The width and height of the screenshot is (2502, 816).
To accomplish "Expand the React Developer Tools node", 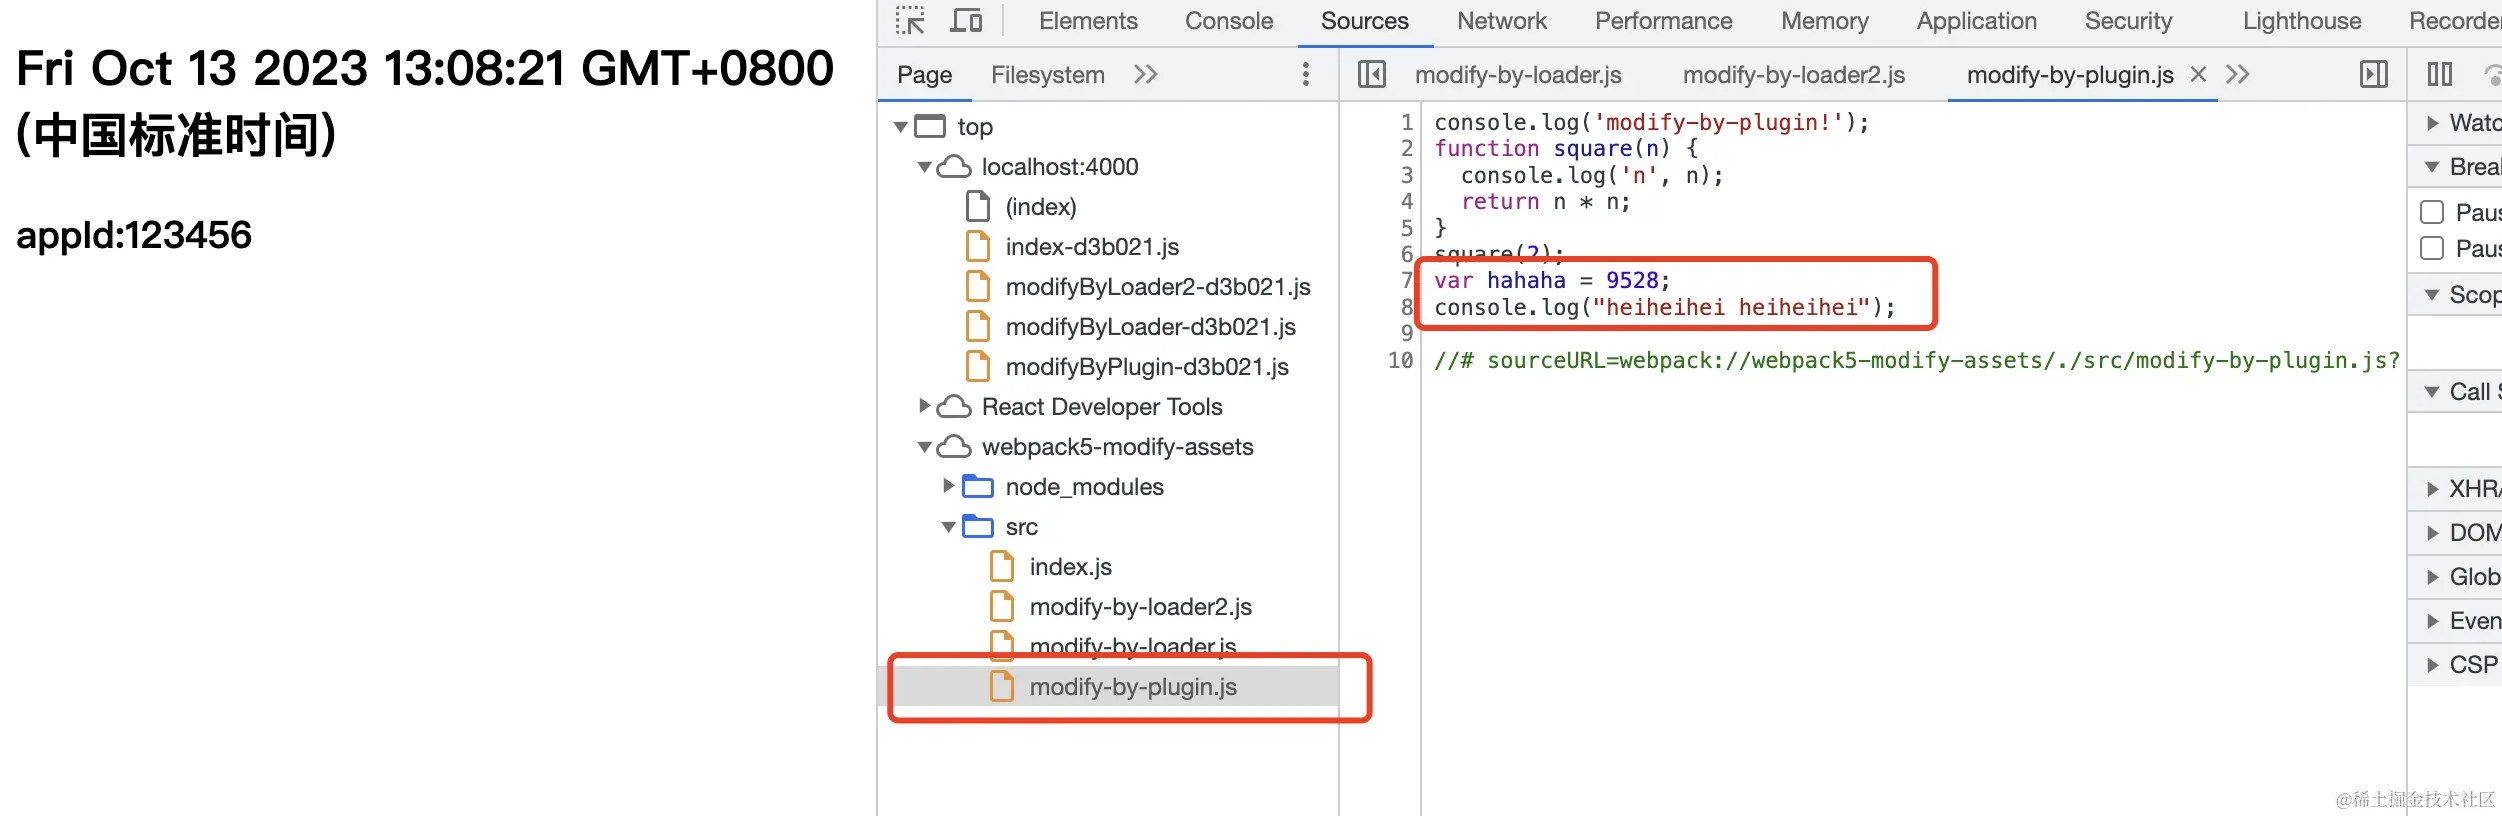I will point(925,406).
